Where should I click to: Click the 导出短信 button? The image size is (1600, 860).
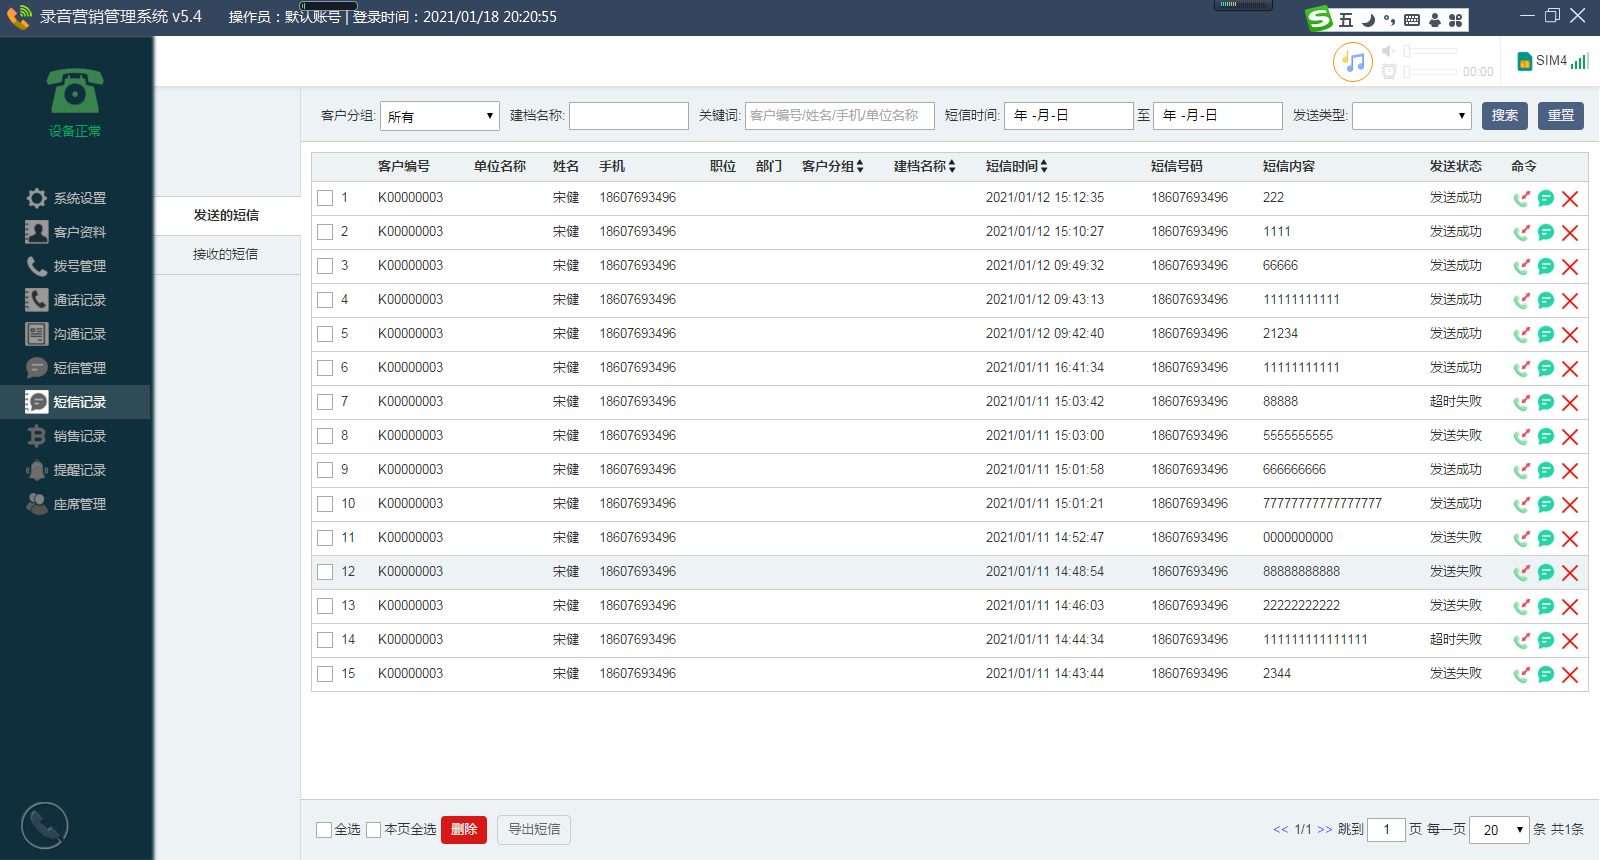(534, 830)
